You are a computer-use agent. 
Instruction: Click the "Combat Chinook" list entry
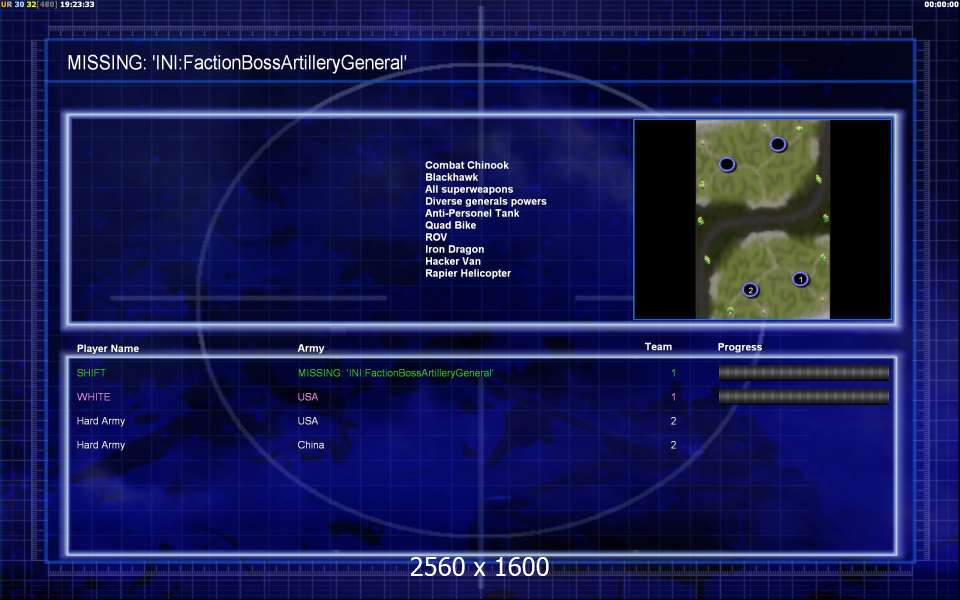click(x=467, y=165)
